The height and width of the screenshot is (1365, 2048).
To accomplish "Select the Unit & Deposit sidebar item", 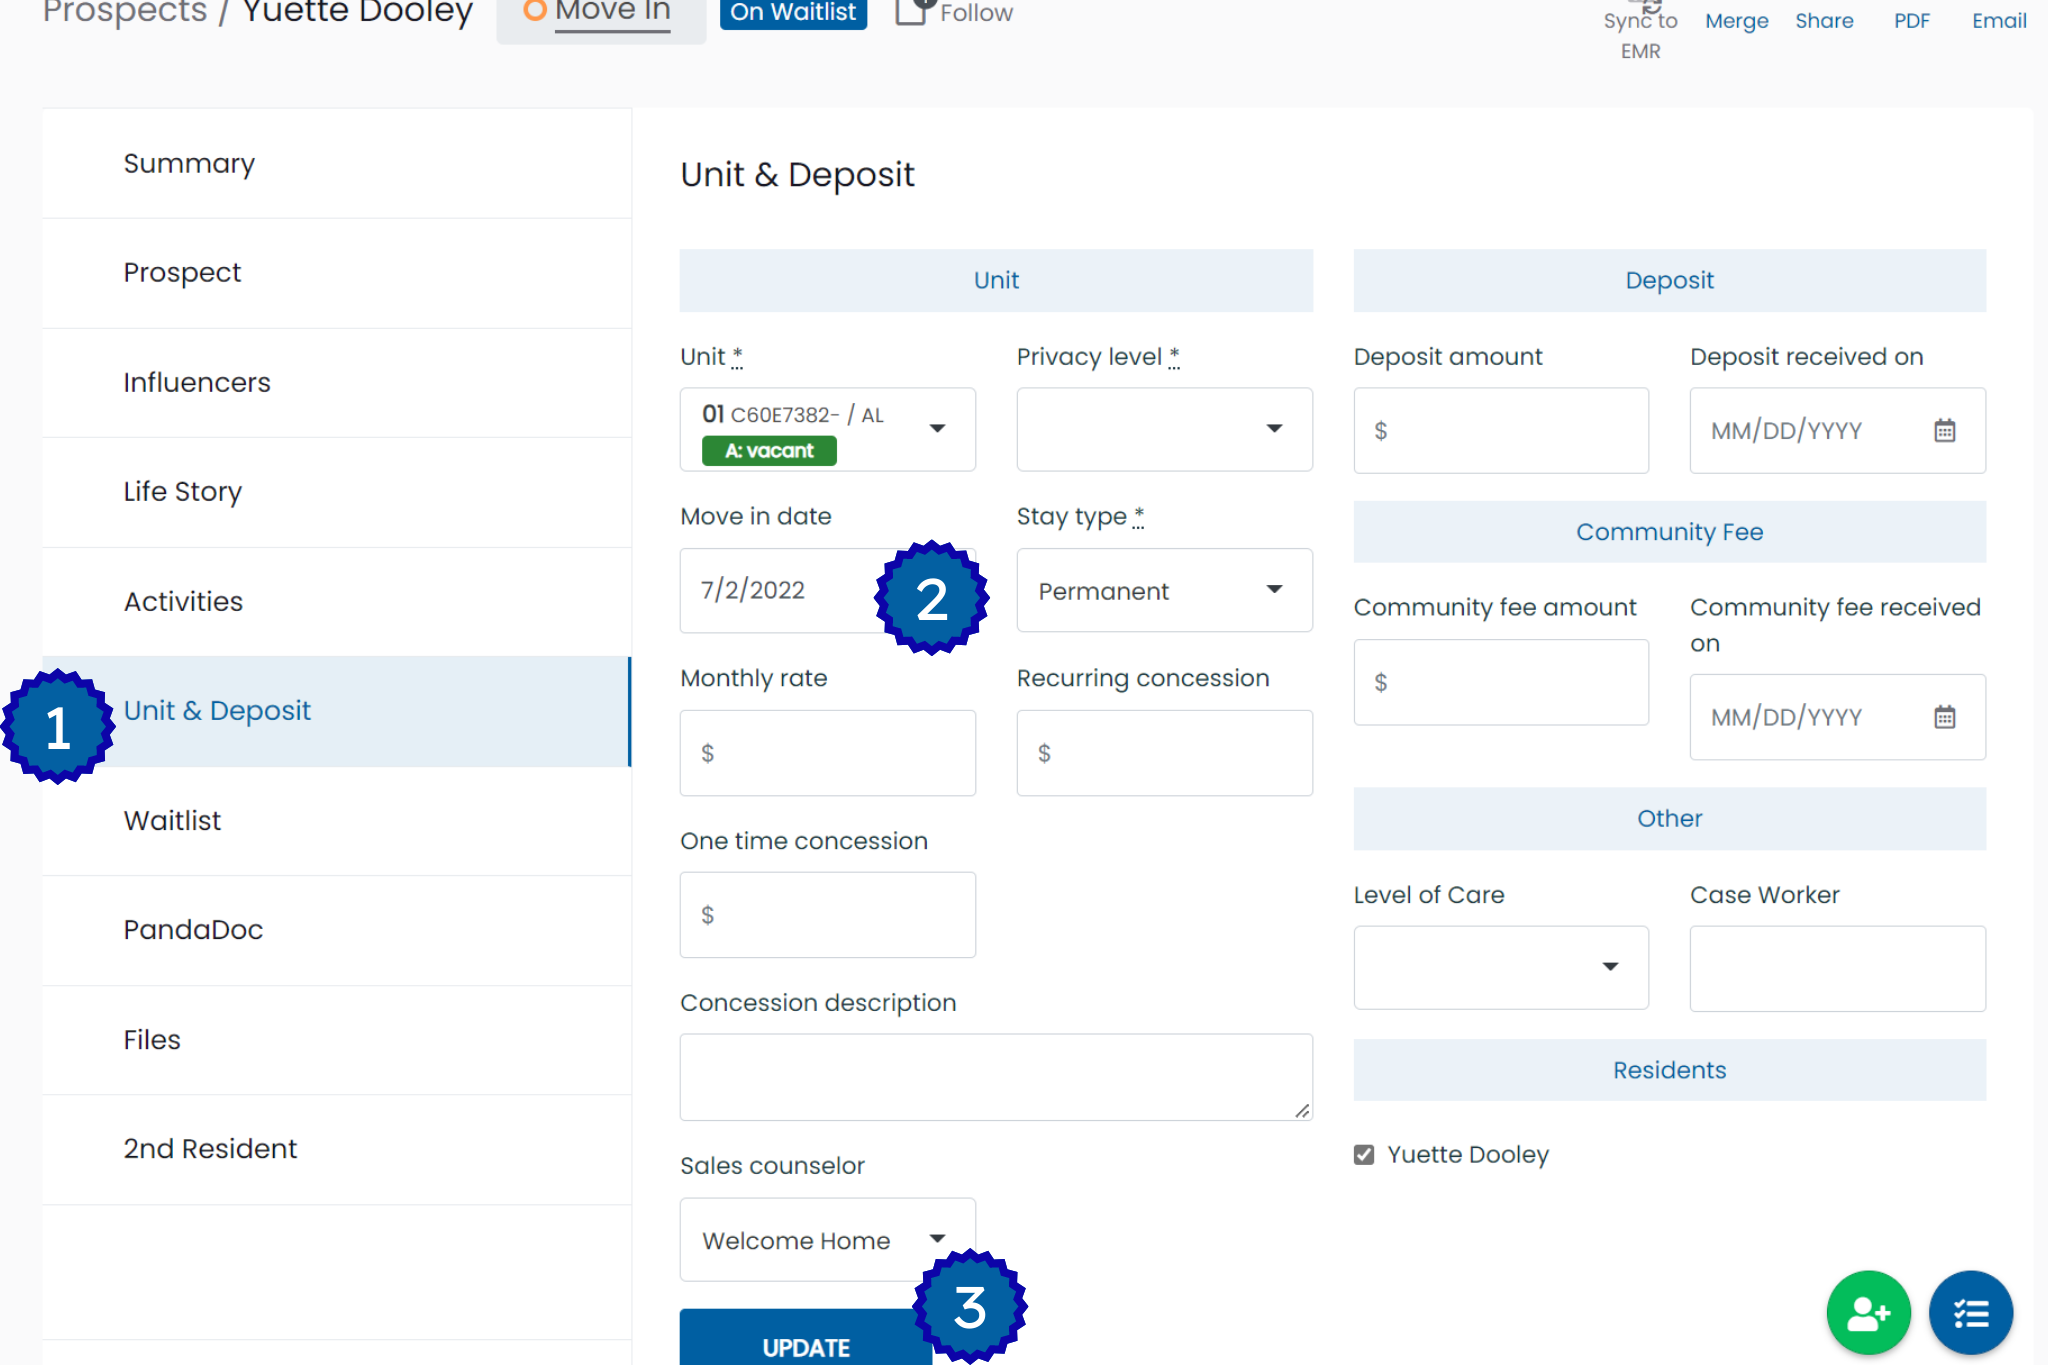I will point(336,711).
